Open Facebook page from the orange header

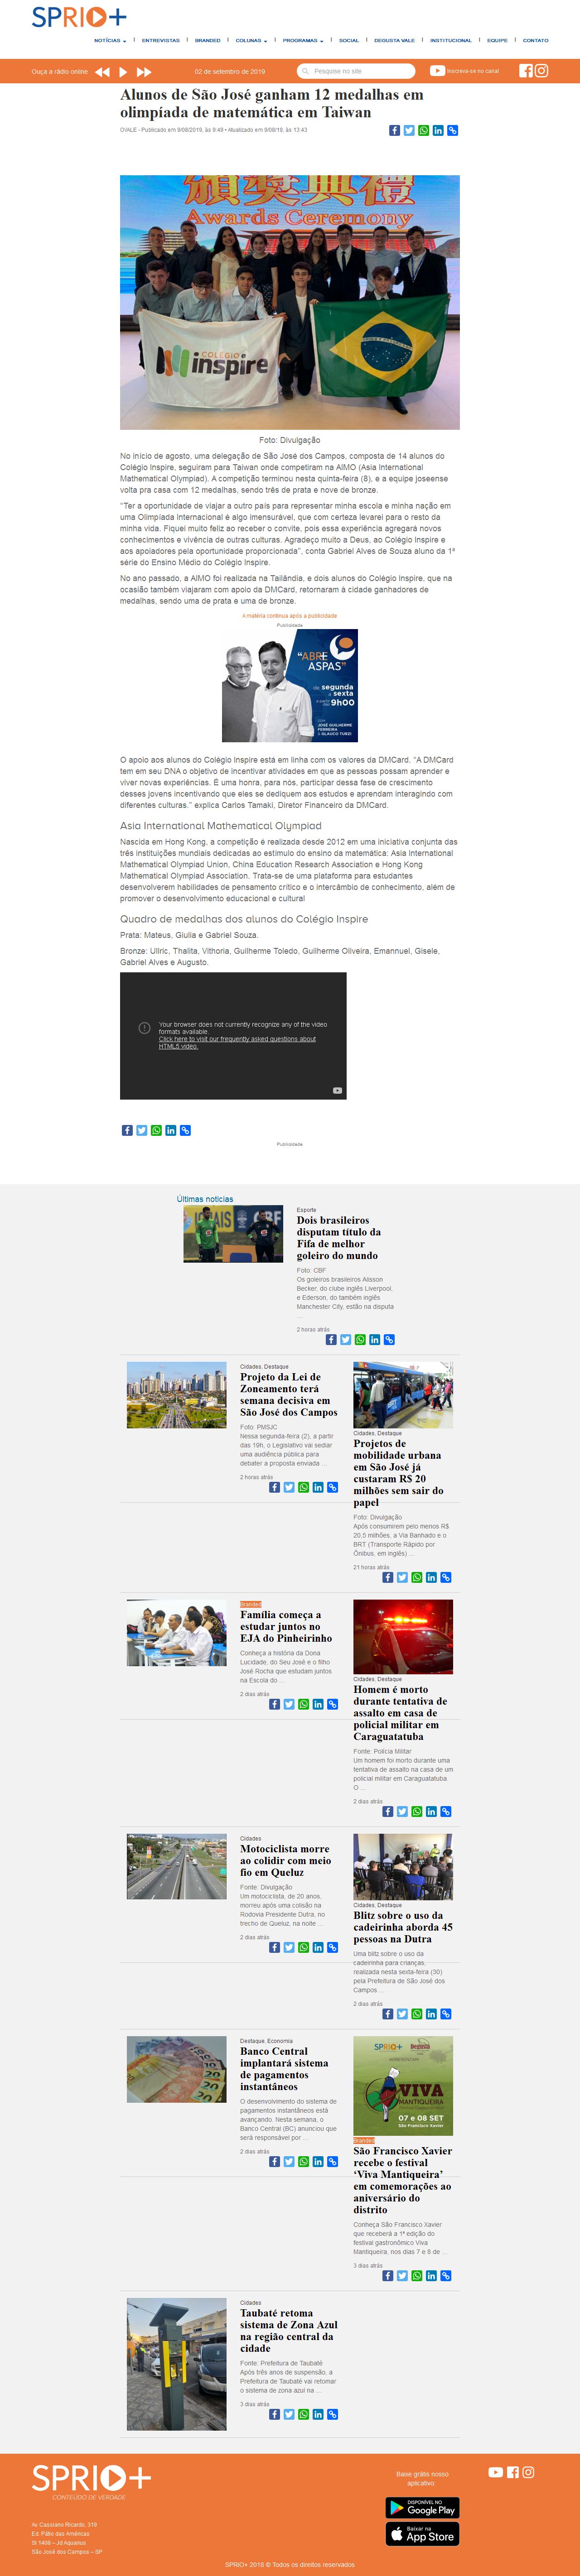point(525,71)
